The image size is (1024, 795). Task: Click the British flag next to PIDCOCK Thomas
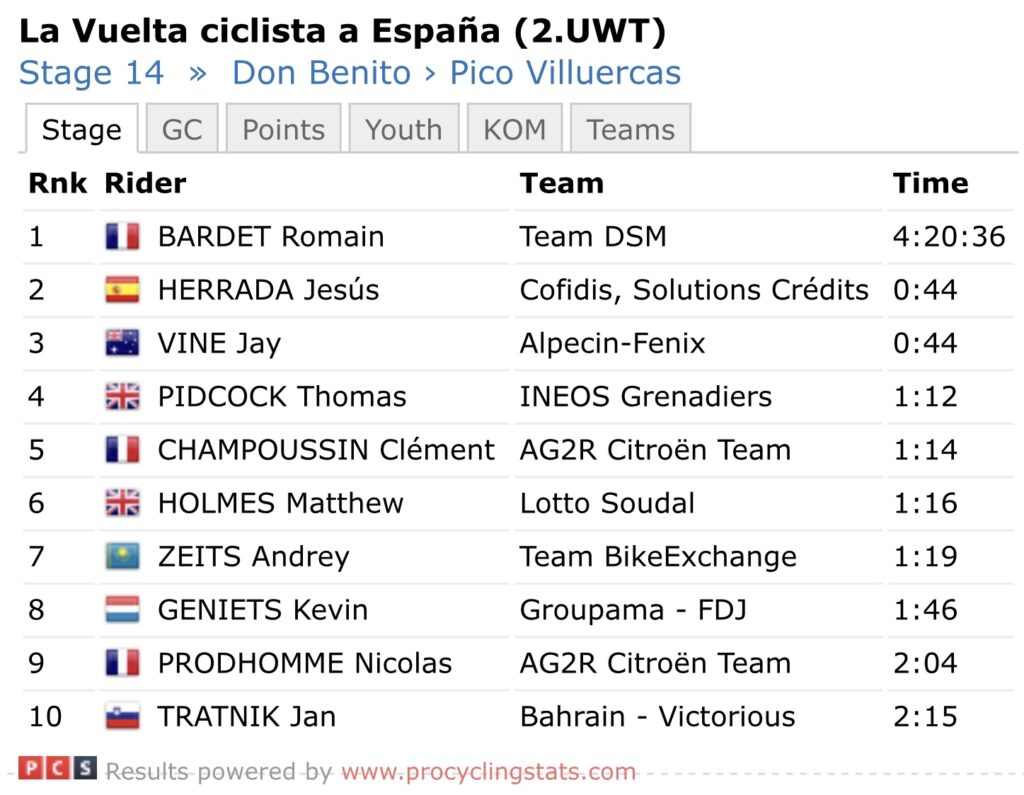point(122,397)
